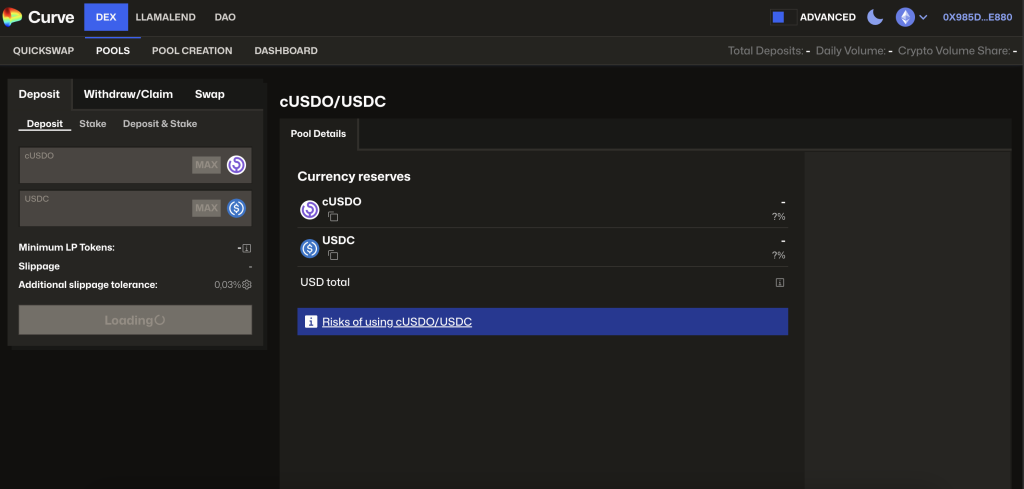
Task: Click info icon beside Minimum LP Tokens
Action: (x=247, y=248)
